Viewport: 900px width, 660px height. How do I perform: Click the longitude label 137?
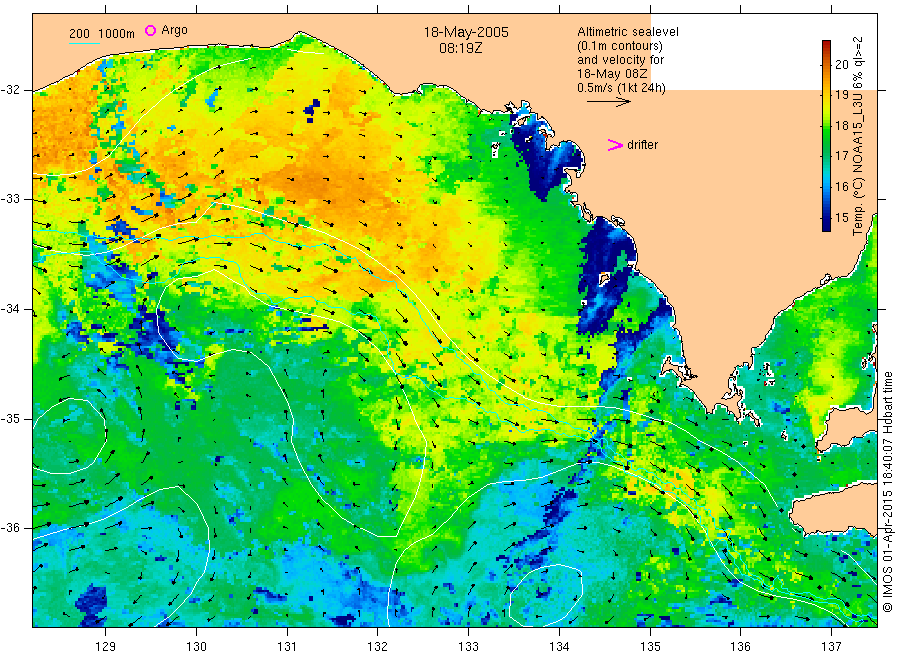(831, 647)
